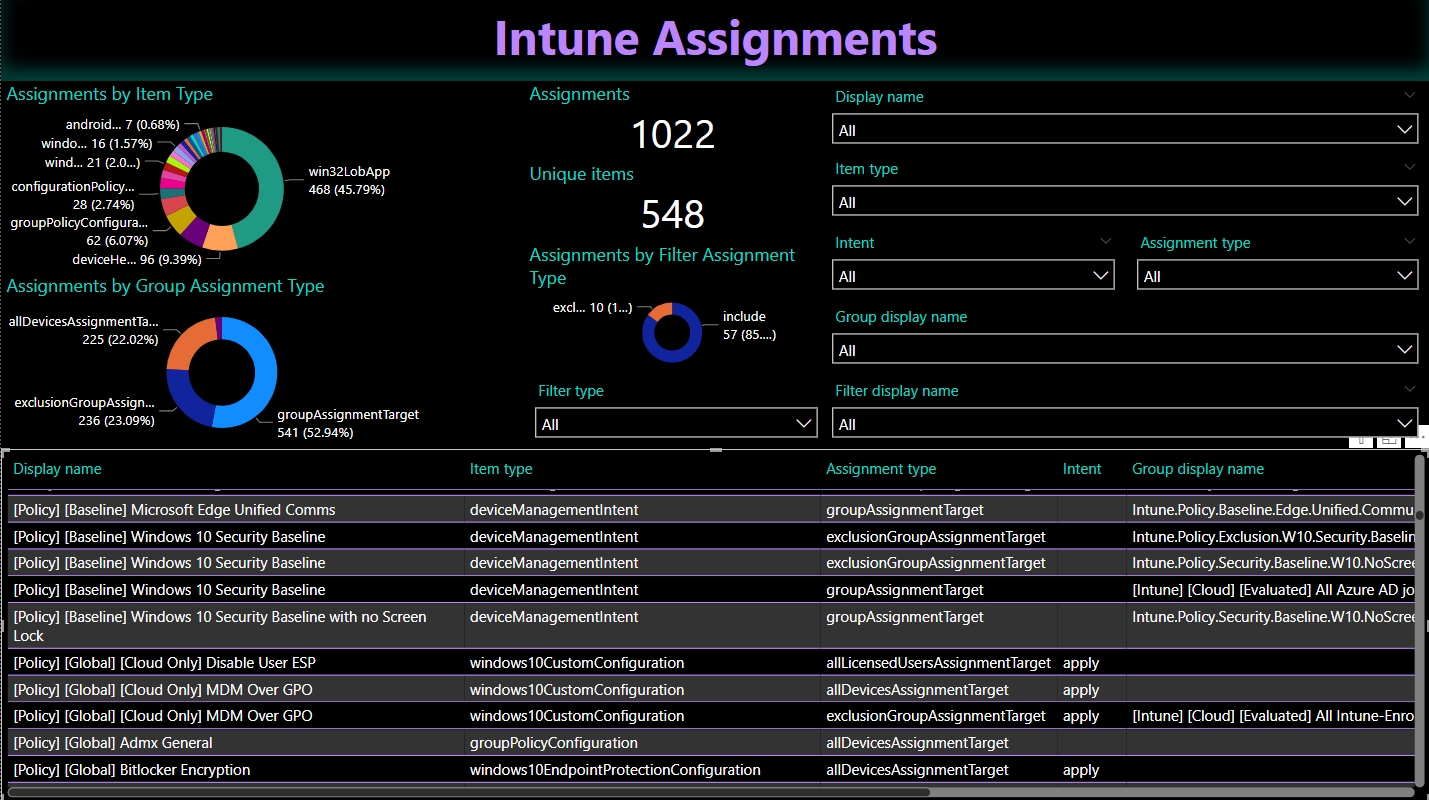Select the Bitlocker Encryption policy row
1429x800 pixels.
[x=132, y=770]
